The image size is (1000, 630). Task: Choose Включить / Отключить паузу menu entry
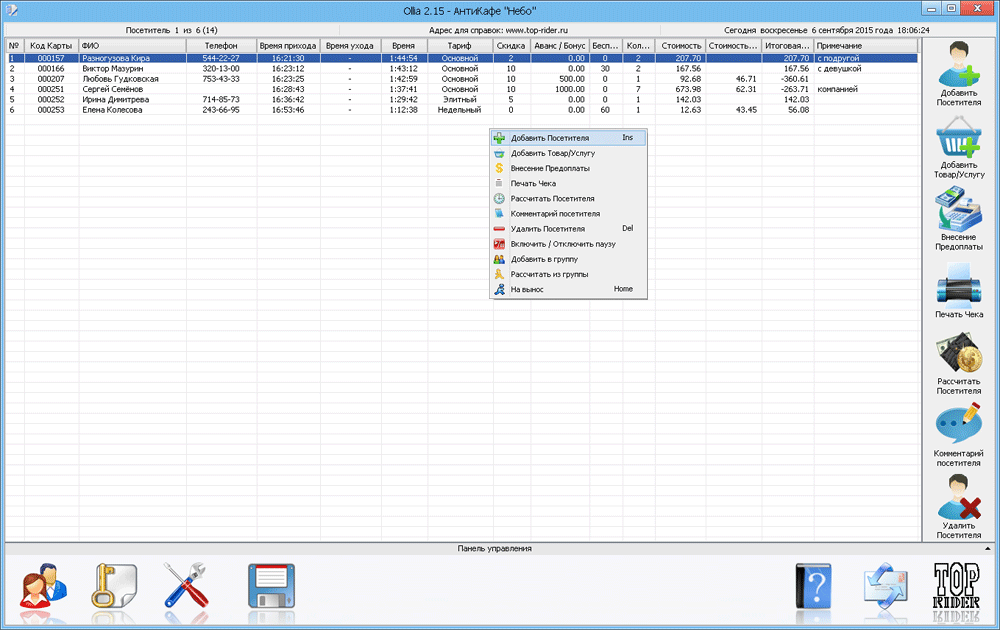(569, 244)
